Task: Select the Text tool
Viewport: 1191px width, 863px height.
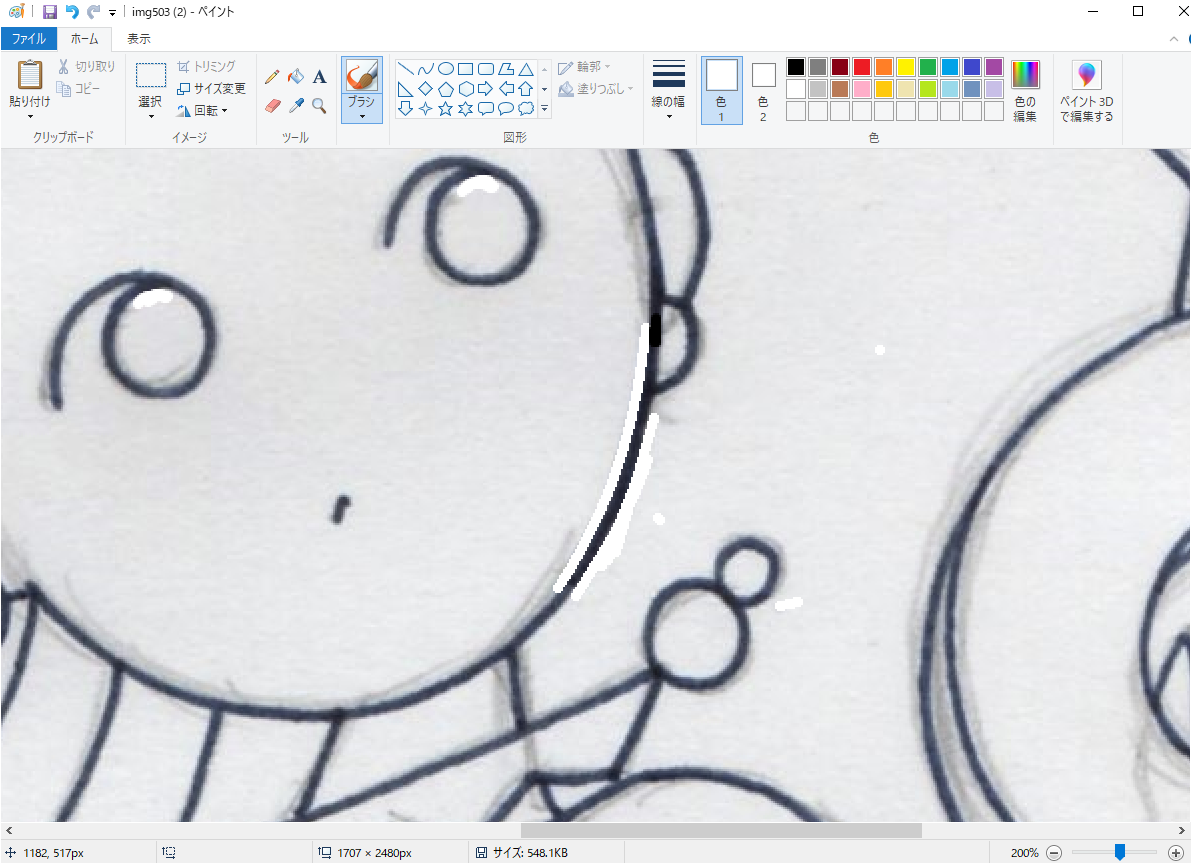Action: [320, 77]
